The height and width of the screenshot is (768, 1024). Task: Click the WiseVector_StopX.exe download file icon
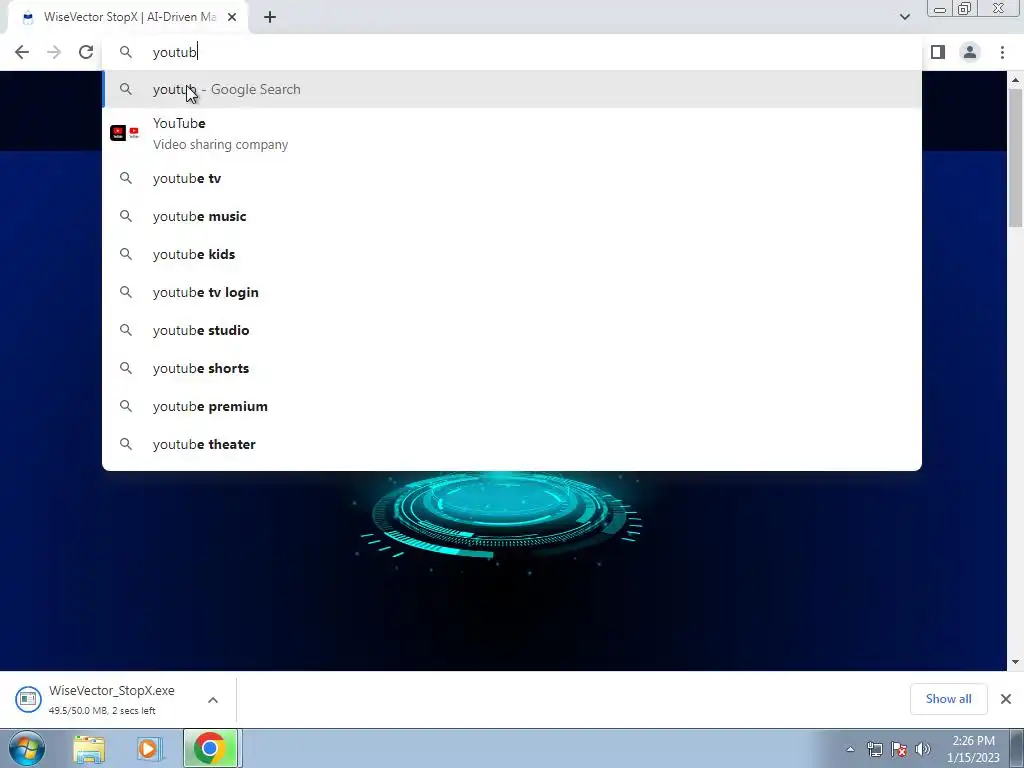coord(28,699)
